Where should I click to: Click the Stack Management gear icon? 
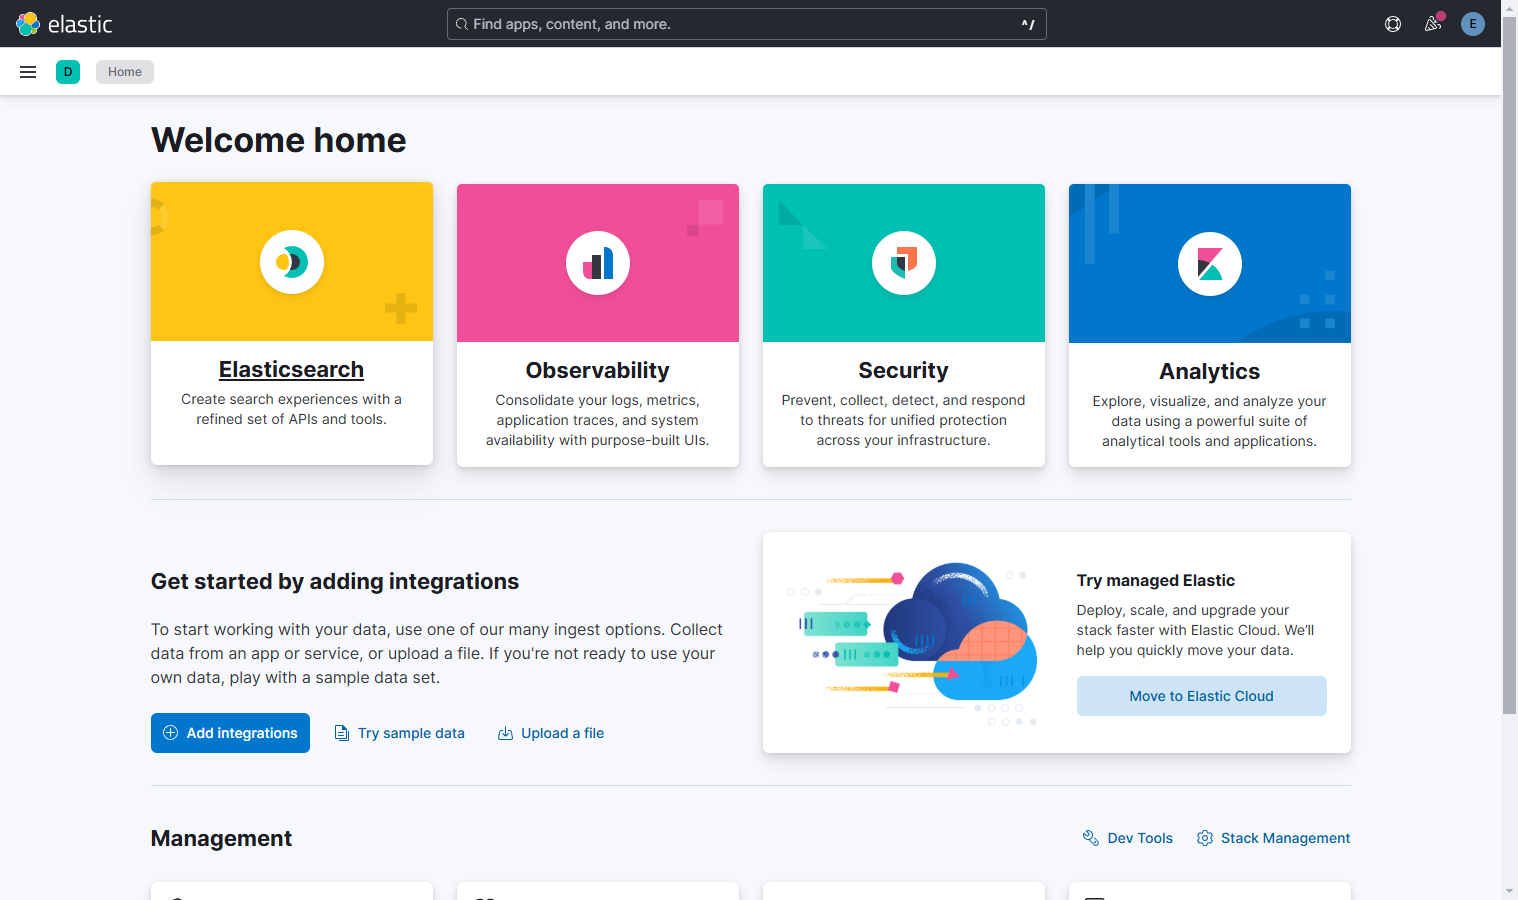[1205, 838]
